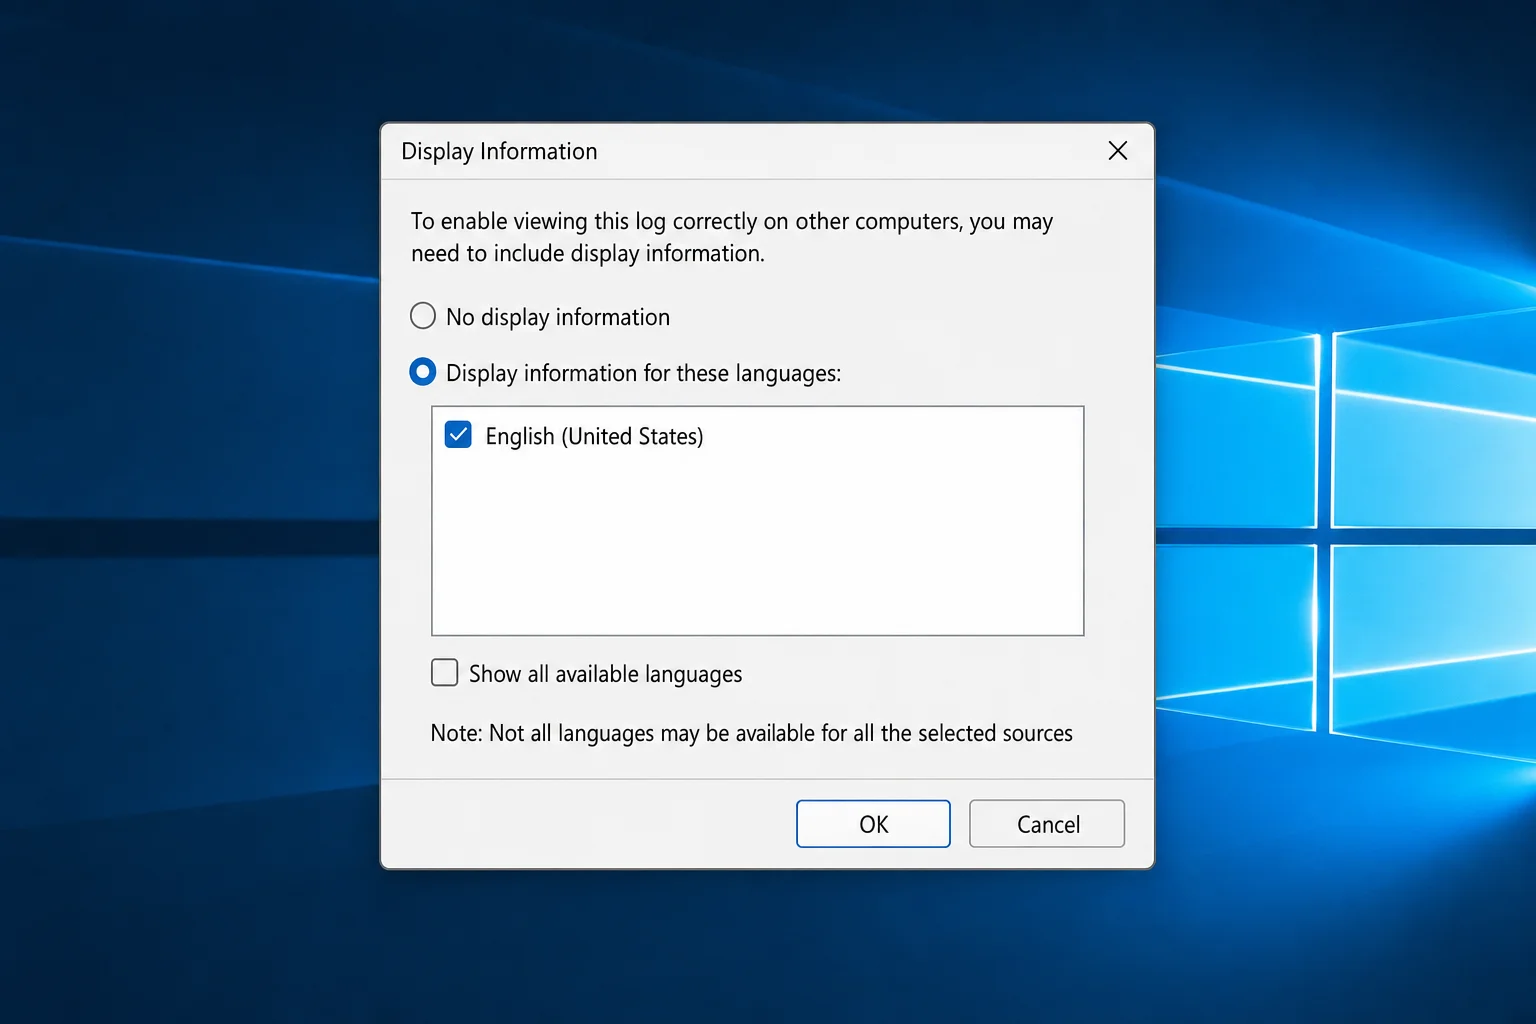
Task: Click the Cancel button
Action: tap(1047, 824)
